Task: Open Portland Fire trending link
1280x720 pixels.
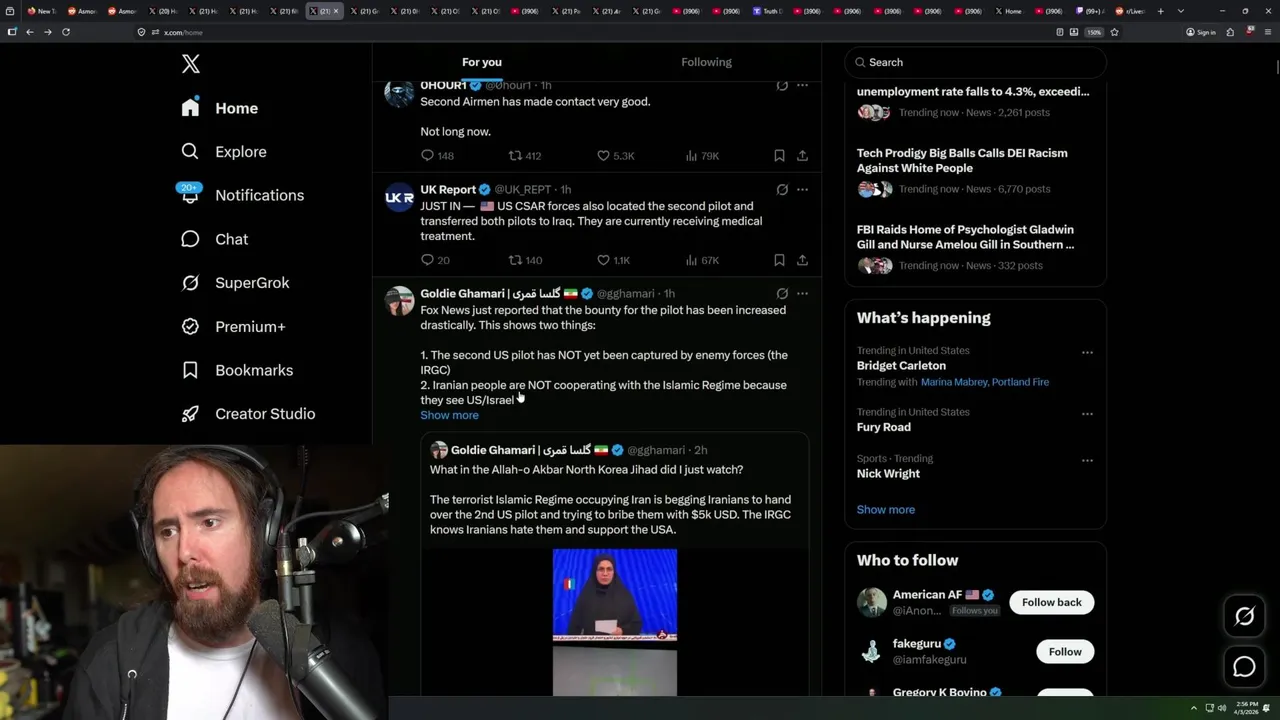Action: (x=1018, y=382)
